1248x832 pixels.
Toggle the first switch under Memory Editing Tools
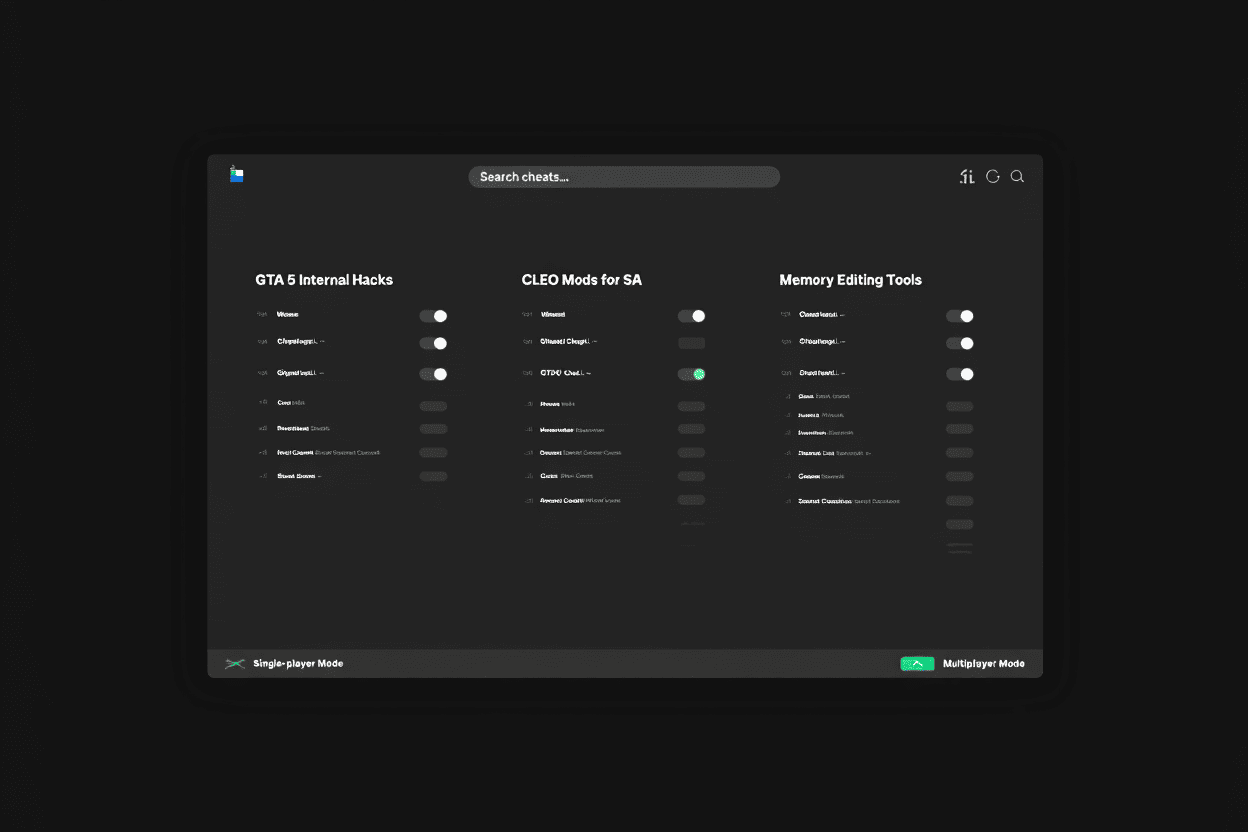960,316
